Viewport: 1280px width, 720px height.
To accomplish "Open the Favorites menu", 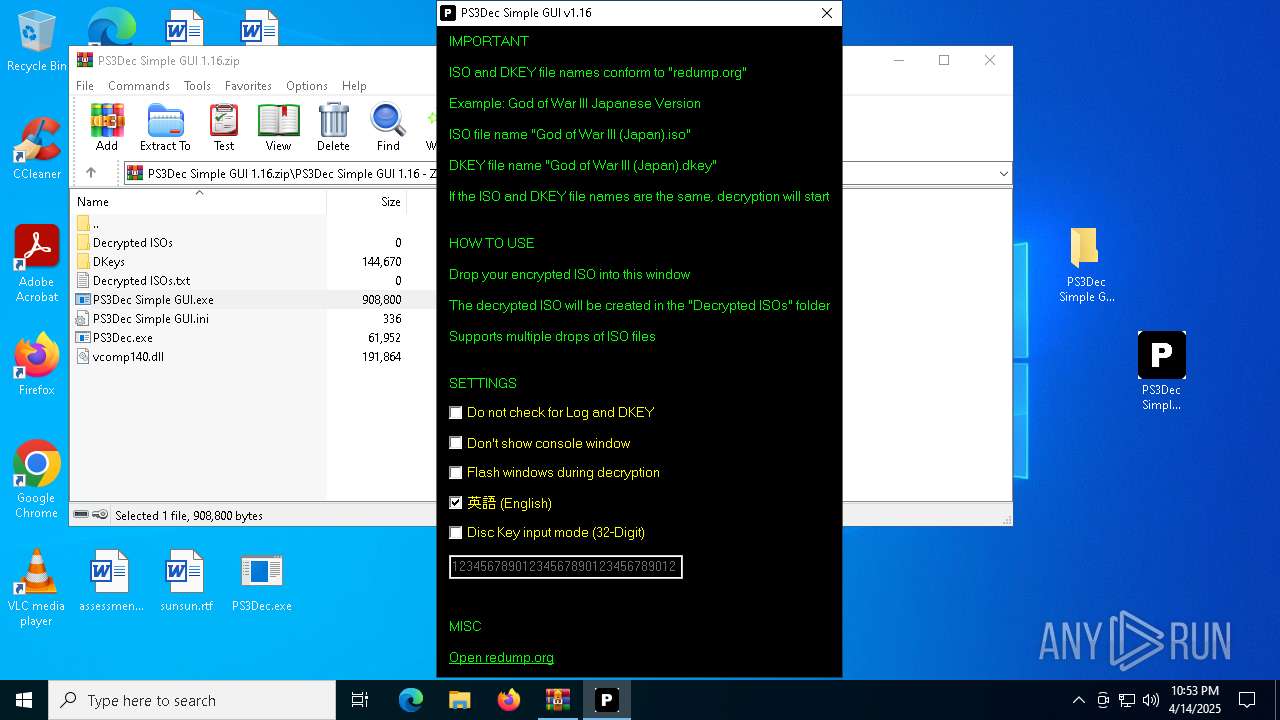I will (x=248, y=86).
